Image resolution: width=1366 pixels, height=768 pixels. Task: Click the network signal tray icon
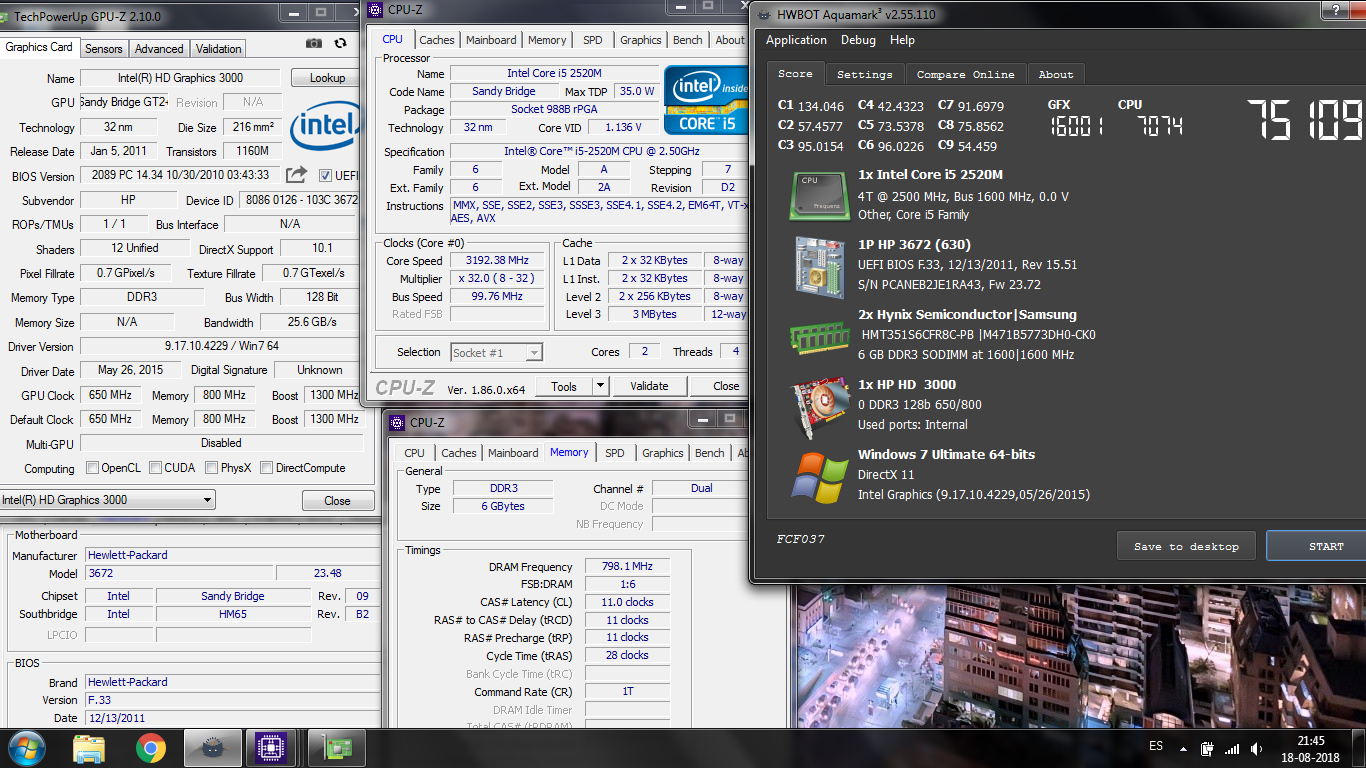coord(1232,748)
